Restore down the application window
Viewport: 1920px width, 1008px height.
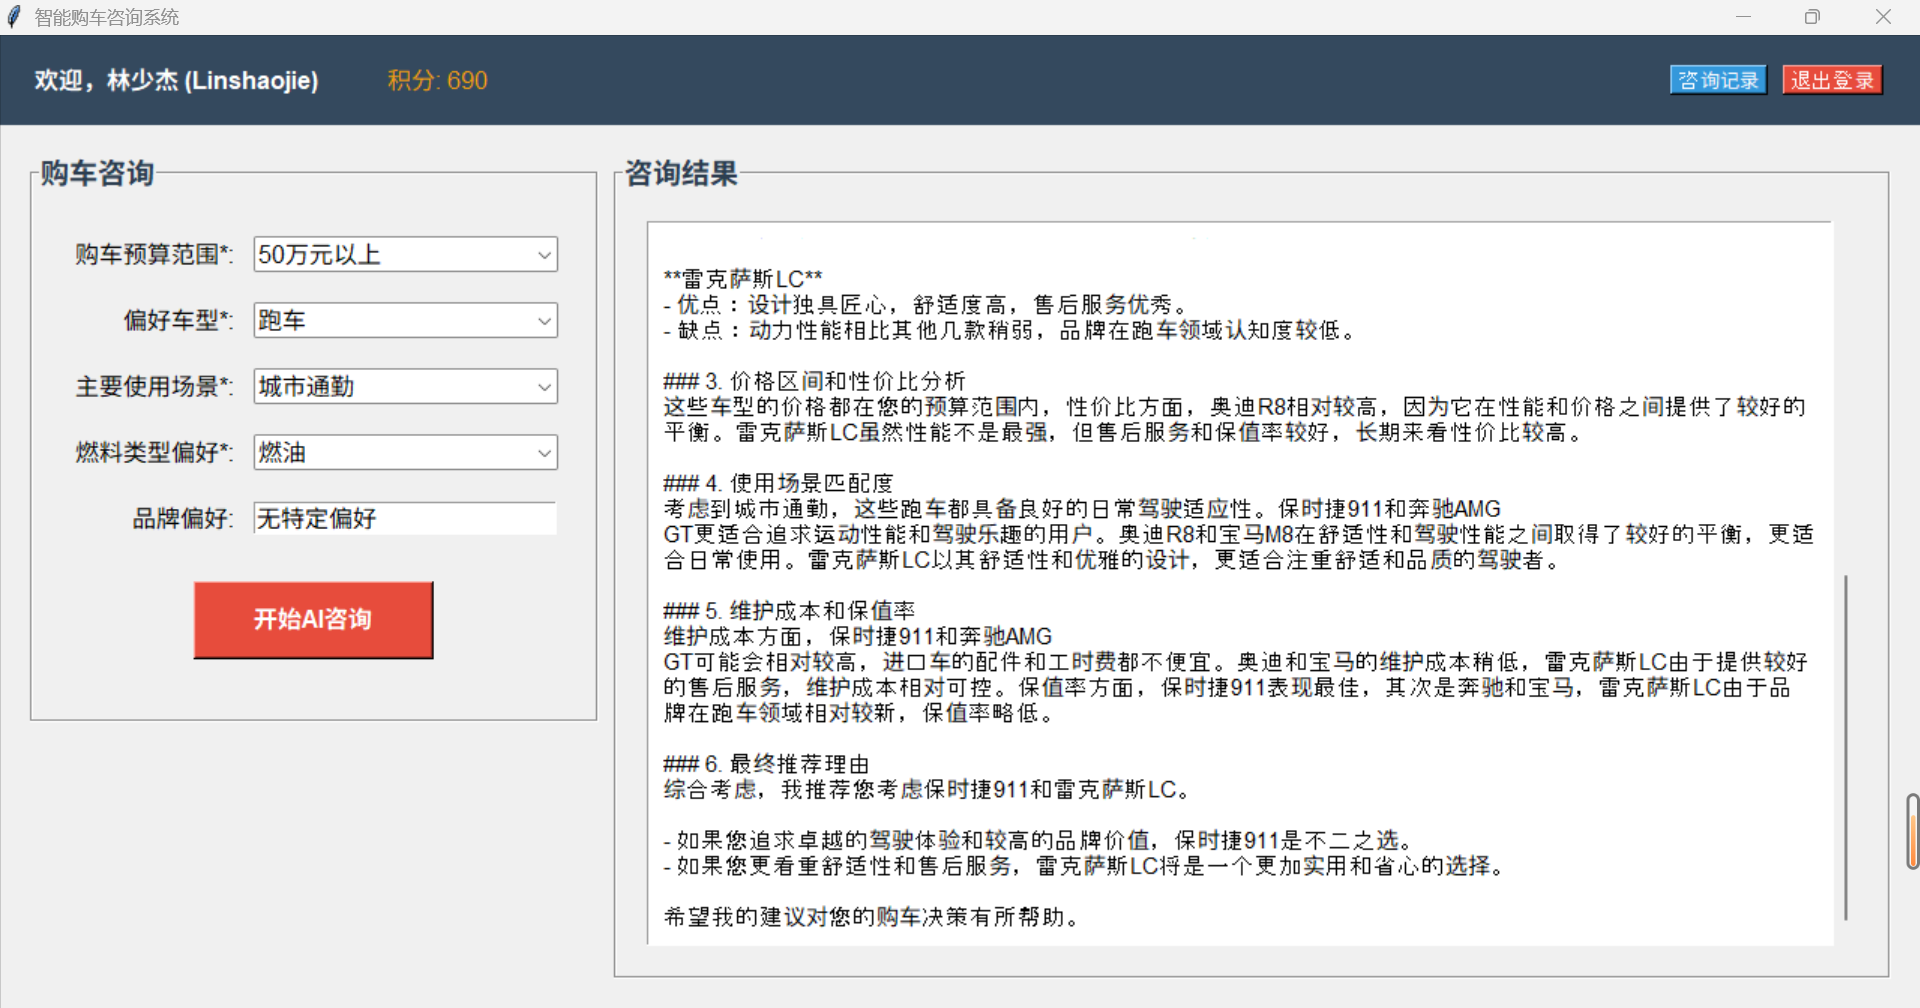click(1812, 17)
